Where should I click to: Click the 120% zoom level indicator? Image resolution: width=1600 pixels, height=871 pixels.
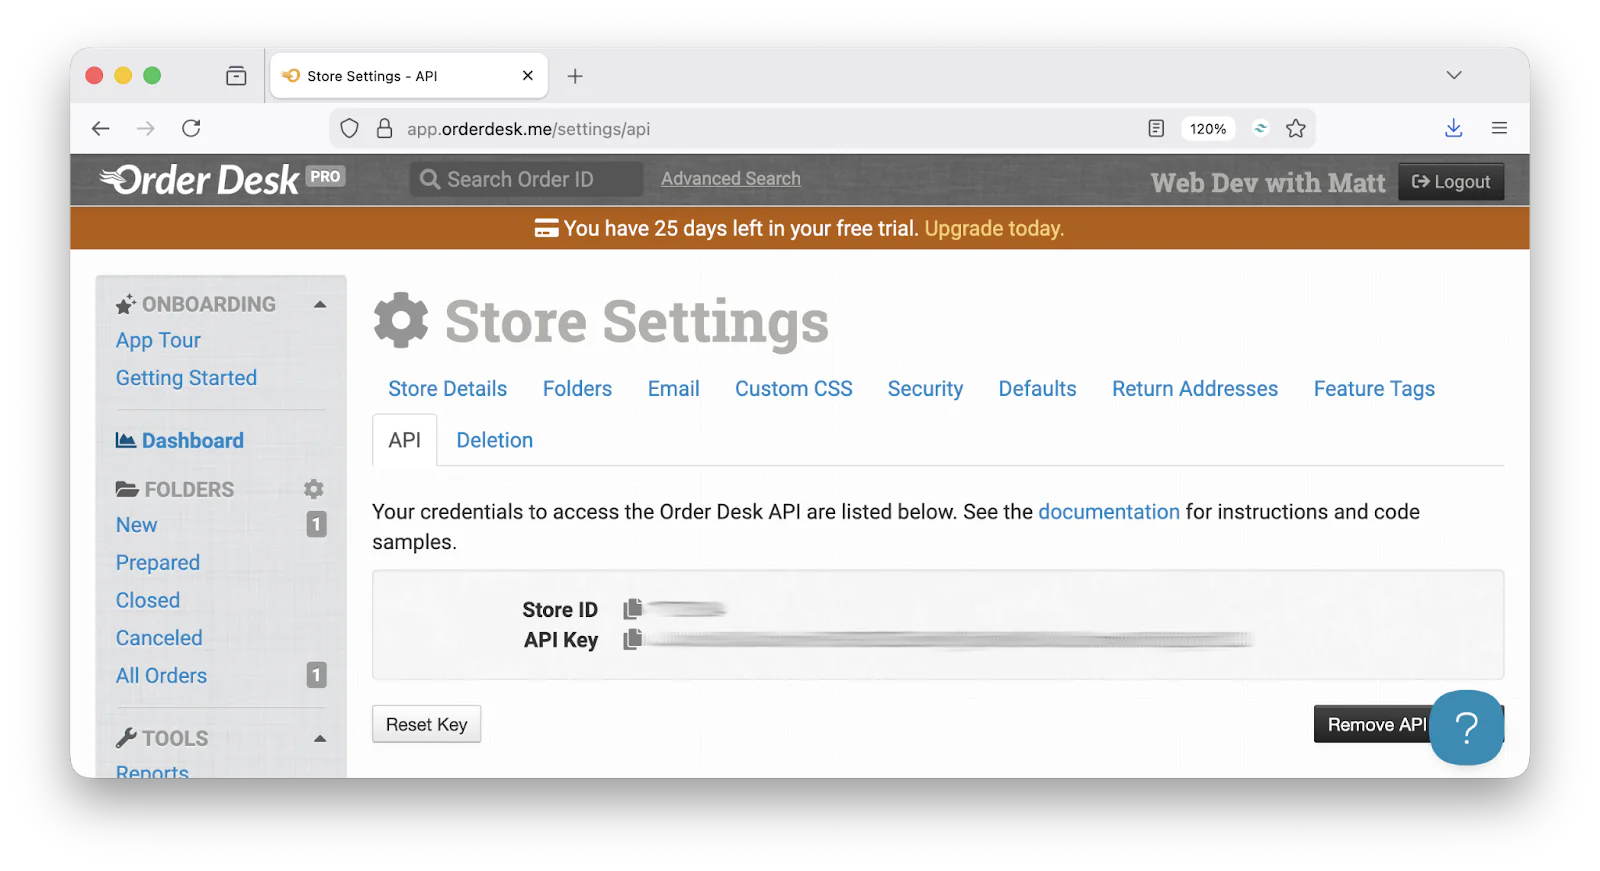pyautogui.click(x=1208, y=128)
